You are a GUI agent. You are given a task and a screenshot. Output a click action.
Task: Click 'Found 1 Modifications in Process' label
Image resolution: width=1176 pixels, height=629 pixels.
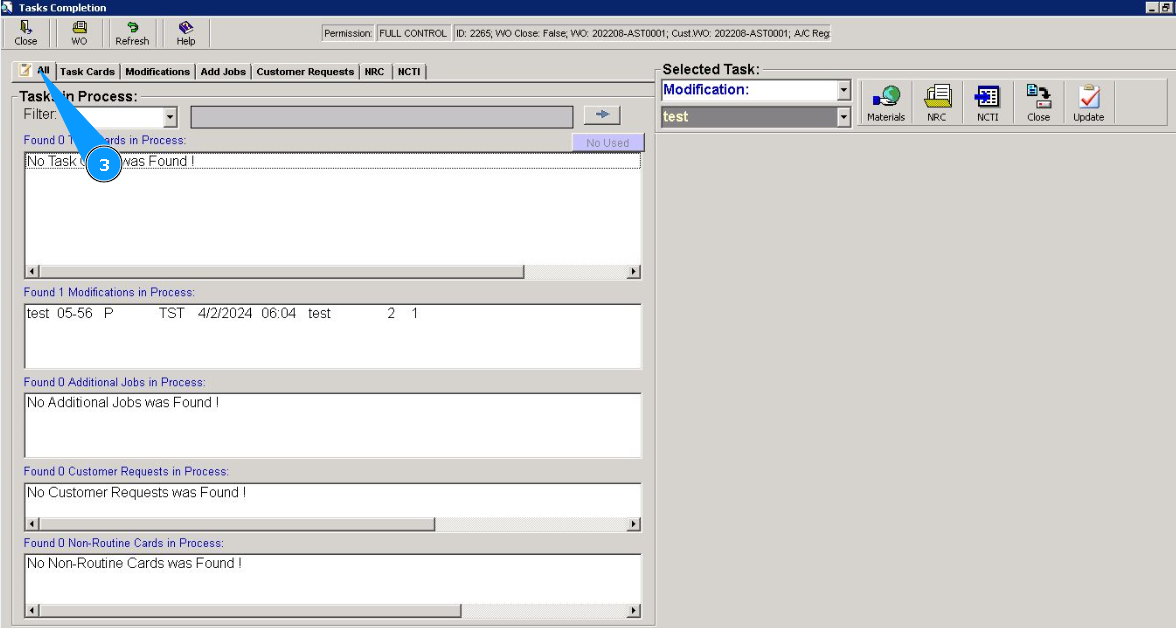click(x=109, y=292)
